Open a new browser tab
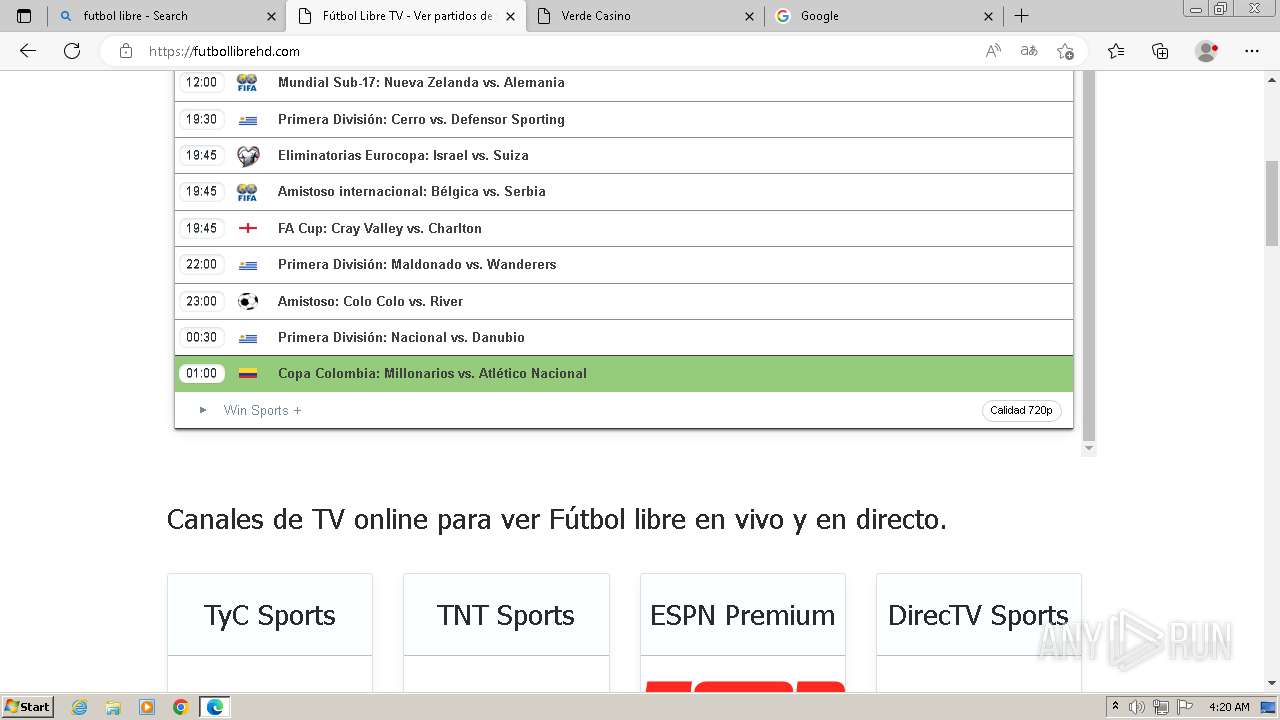1280x720 pixels. 1021,16
